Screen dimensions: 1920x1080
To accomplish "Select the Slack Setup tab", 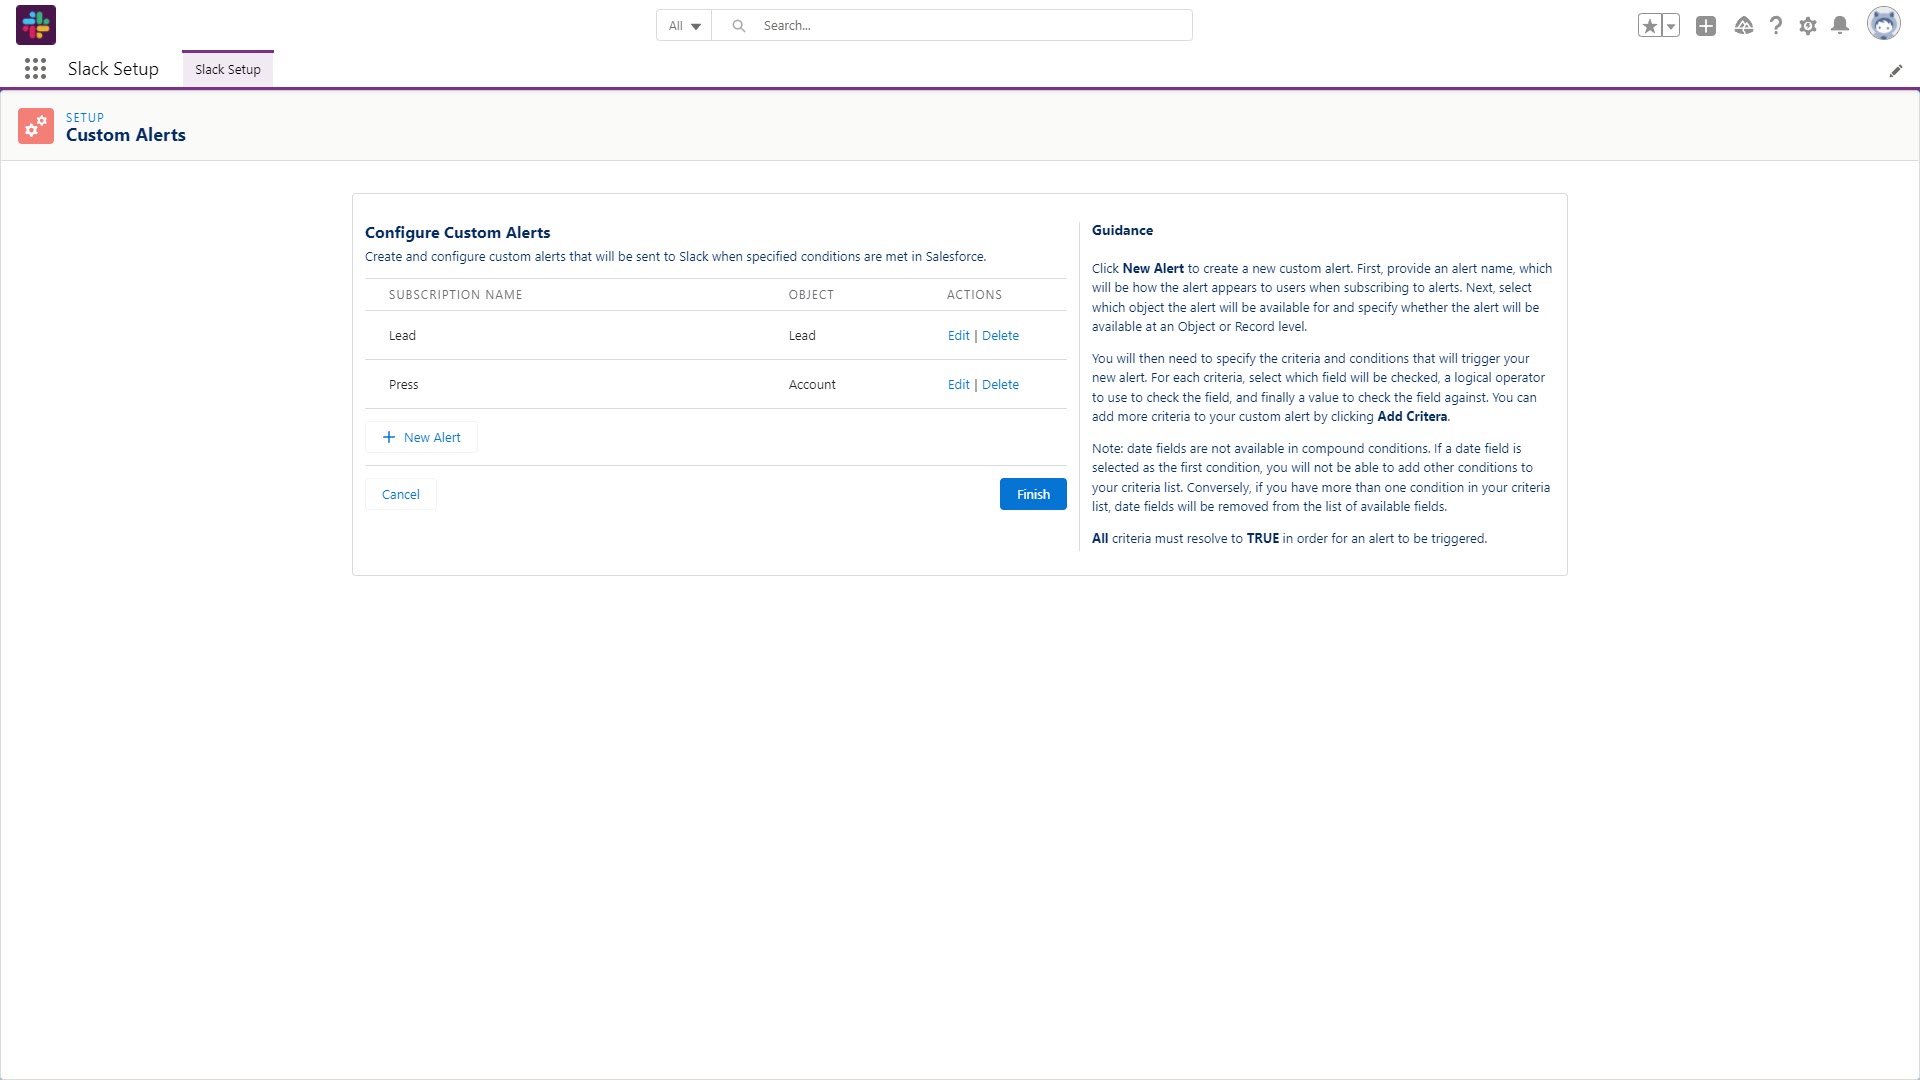I will pyautogui.click(x=228, y=69).
